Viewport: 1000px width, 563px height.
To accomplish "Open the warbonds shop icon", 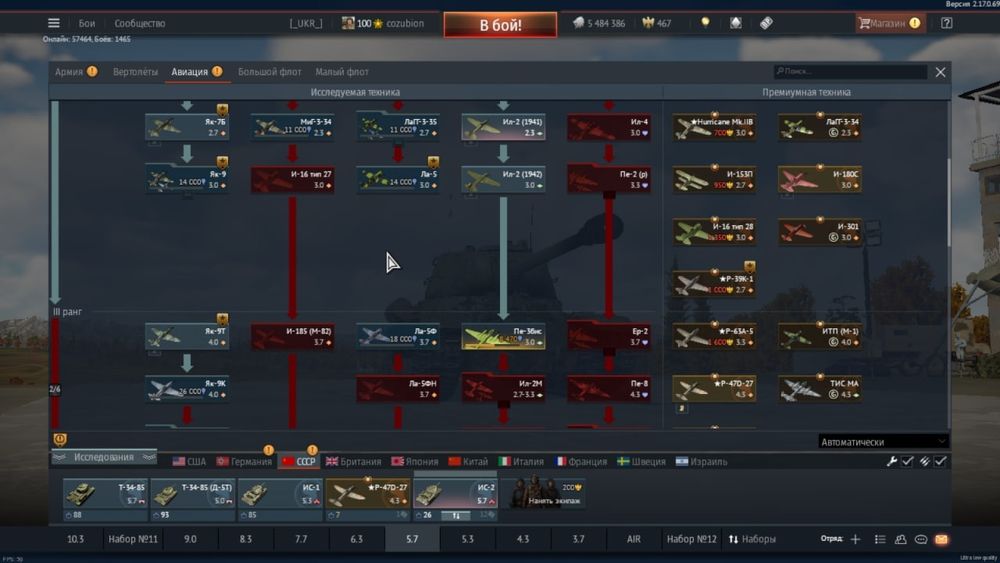I will (735, 23).
